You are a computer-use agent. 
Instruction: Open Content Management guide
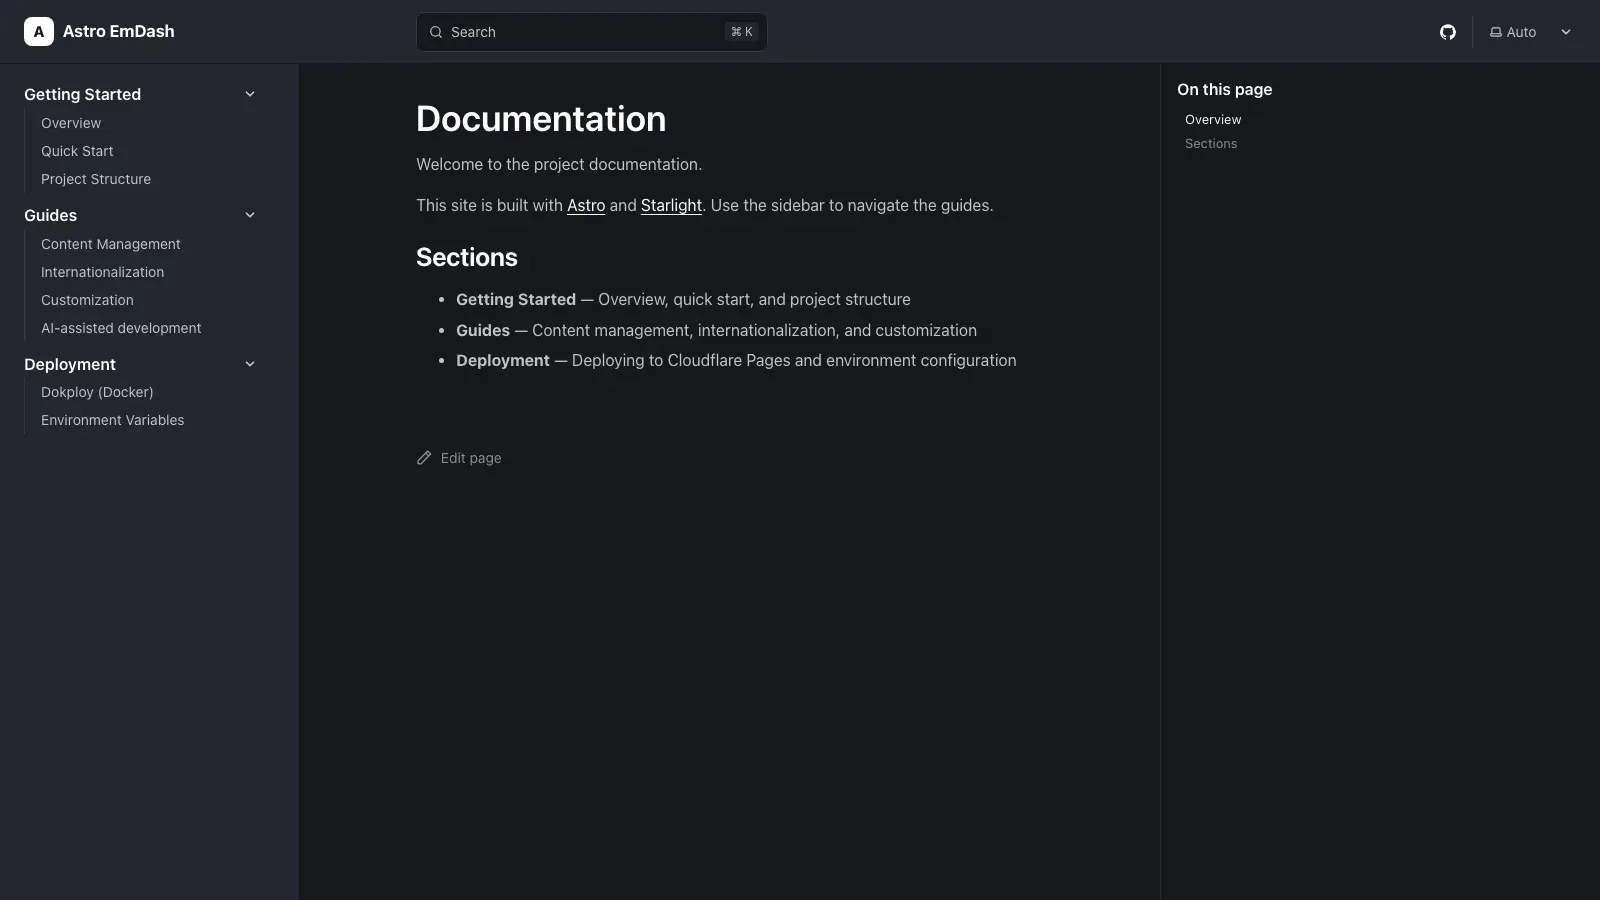[x=111, y=244]
